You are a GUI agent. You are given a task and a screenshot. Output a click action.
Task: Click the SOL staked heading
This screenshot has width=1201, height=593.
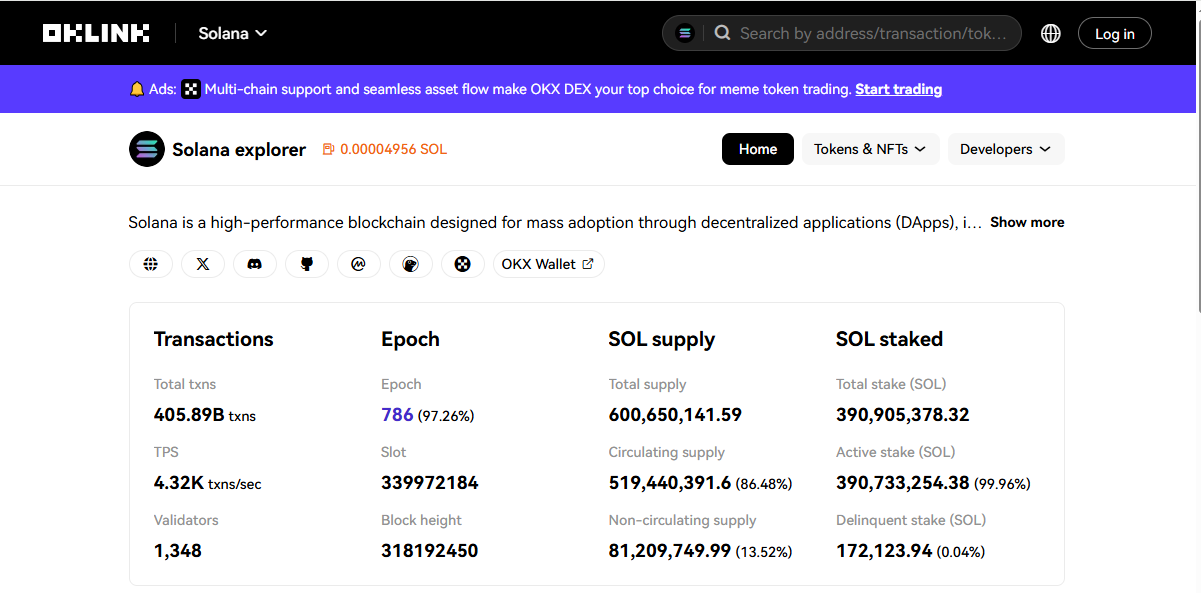click(x=890, y=339)
